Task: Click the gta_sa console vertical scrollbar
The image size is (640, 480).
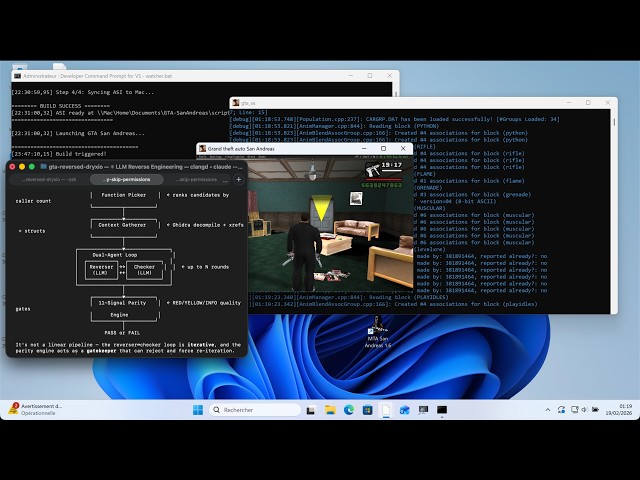Action: pyautogui.click(x=614, y=210)
